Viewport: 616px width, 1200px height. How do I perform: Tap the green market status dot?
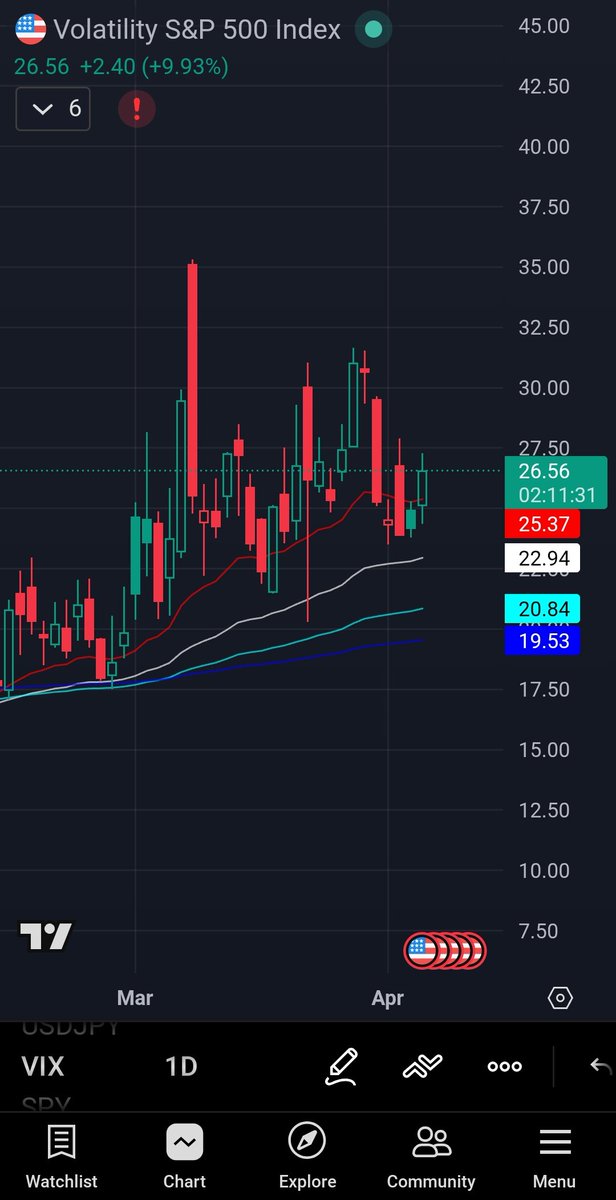click(373, 29)
